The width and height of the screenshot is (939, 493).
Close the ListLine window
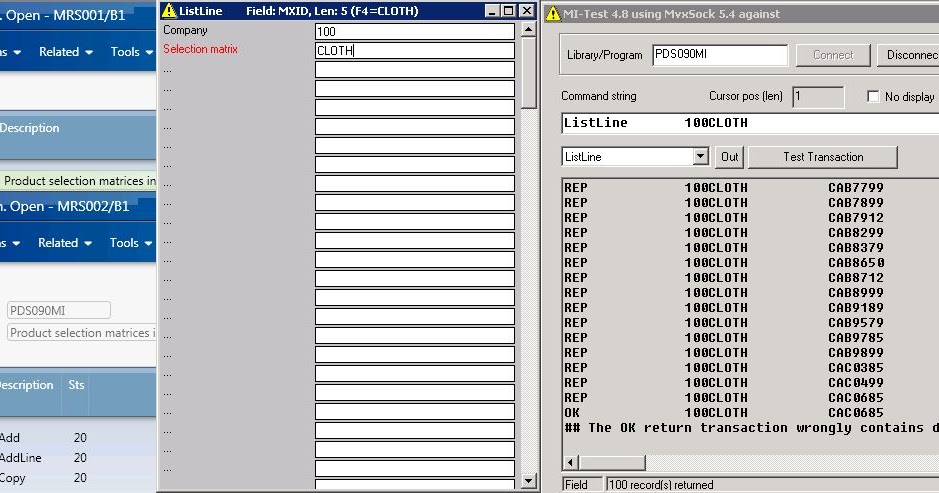click(x=526, y=11)
